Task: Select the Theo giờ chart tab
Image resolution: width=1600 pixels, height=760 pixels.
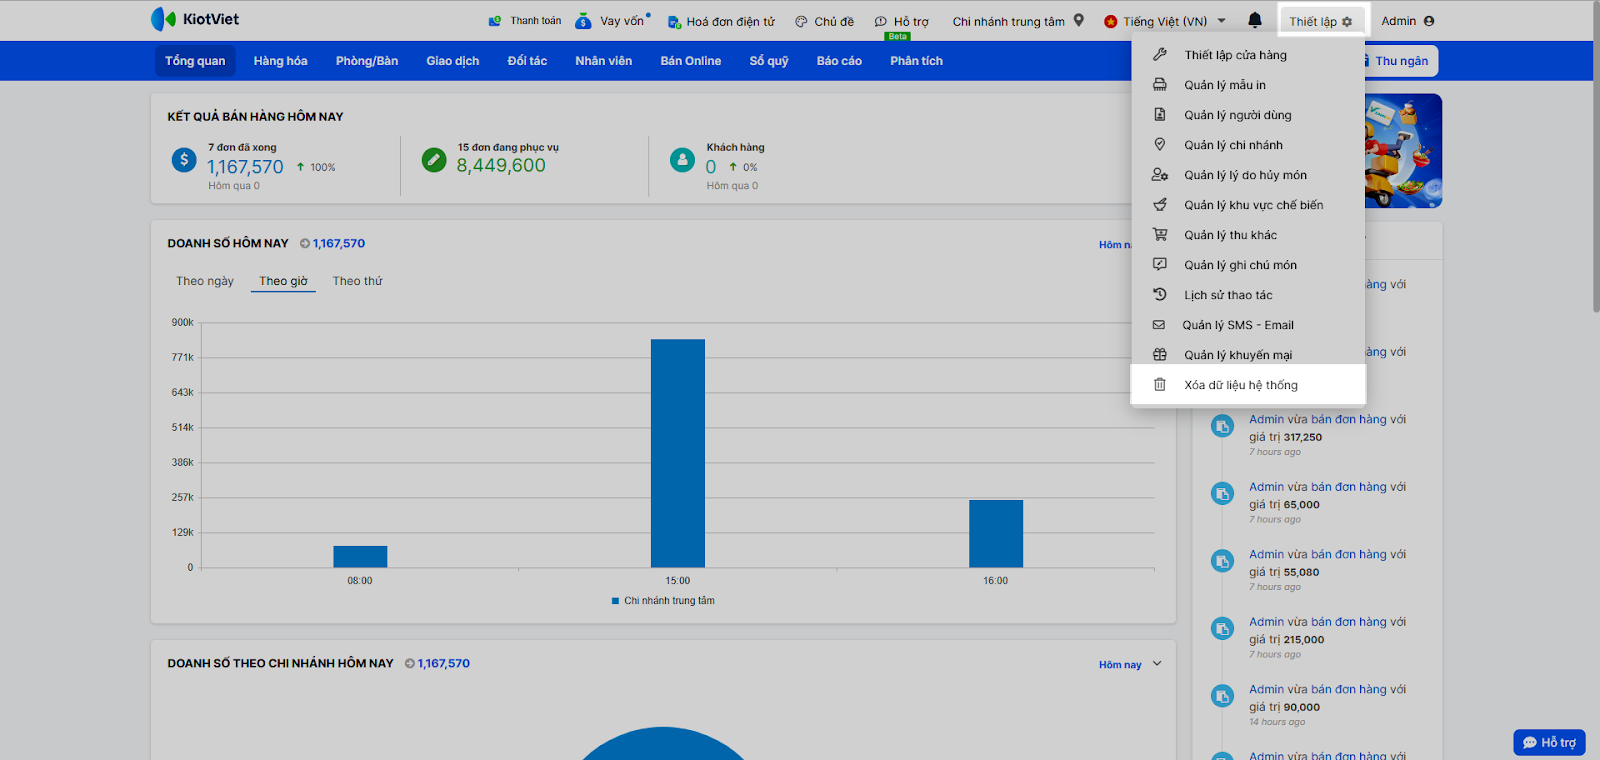Action: (x=283, y=281)
